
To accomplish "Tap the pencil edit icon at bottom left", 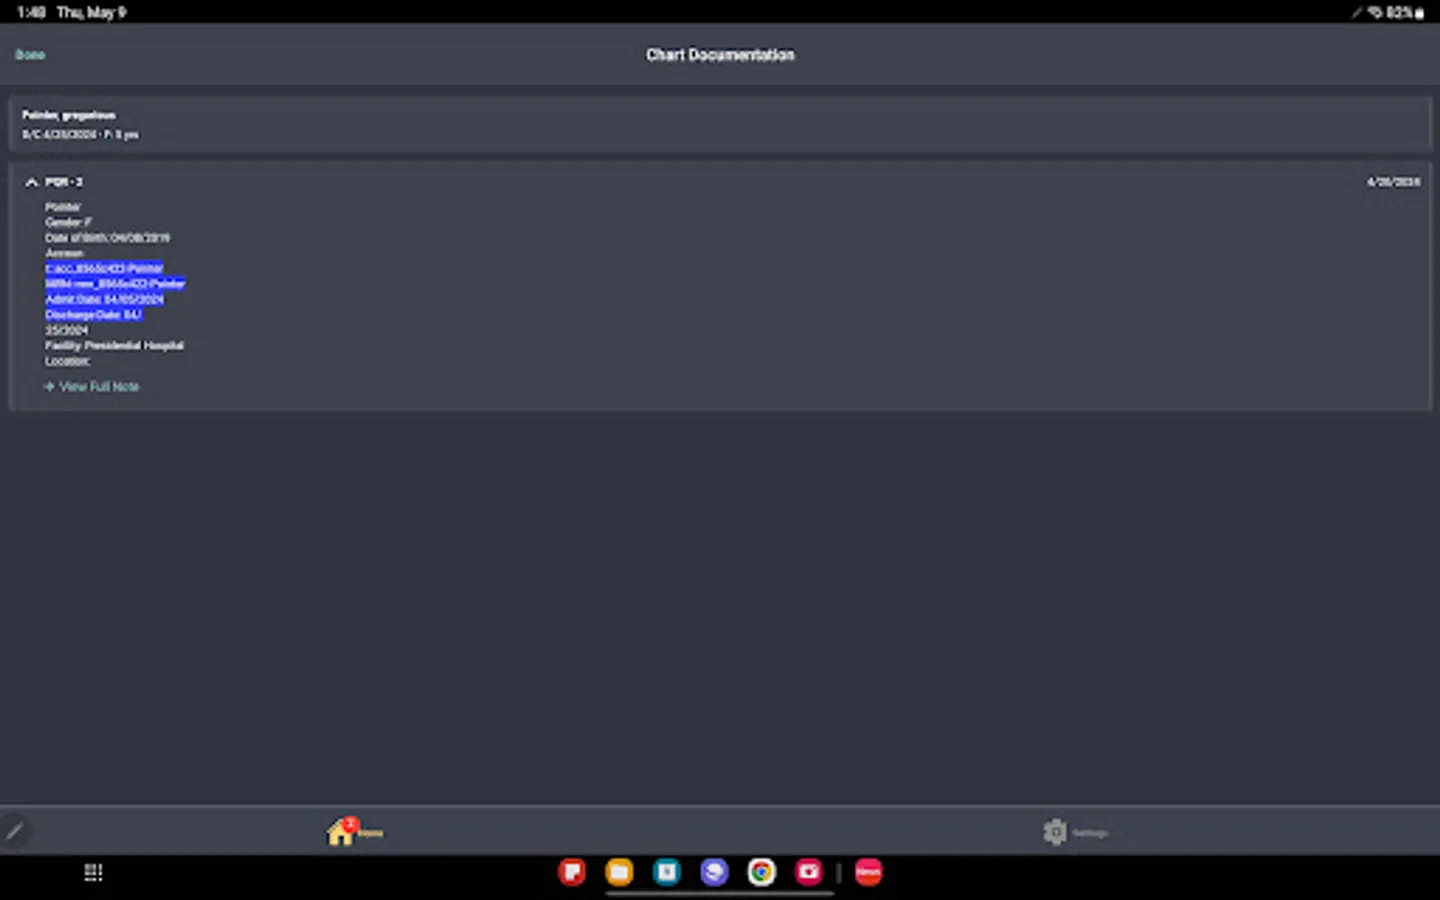I will [14, 831].
